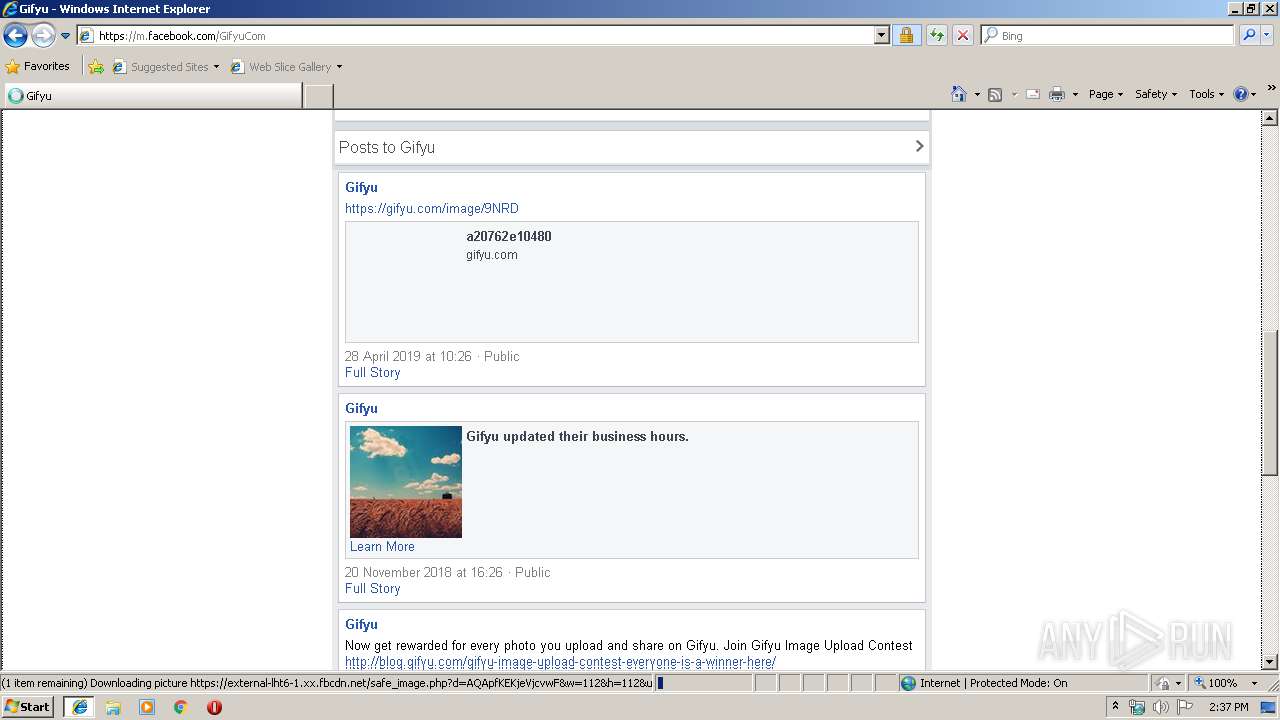
Task: Open the Gifyu author link on first post
Action: click(x=361, y=187)
